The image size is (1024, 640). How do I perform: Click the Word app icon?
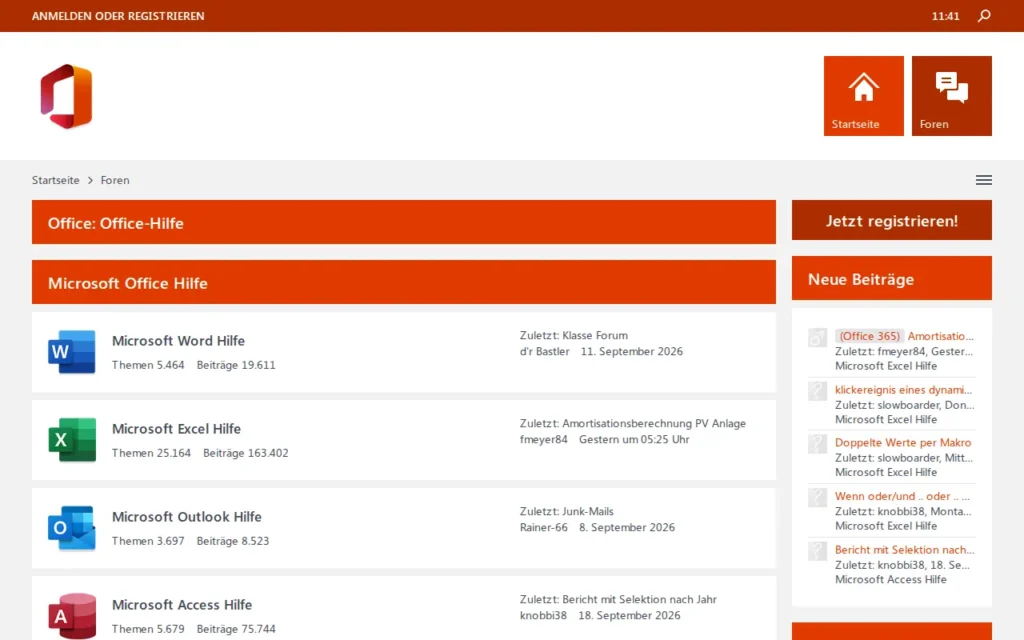pos(72,352)
